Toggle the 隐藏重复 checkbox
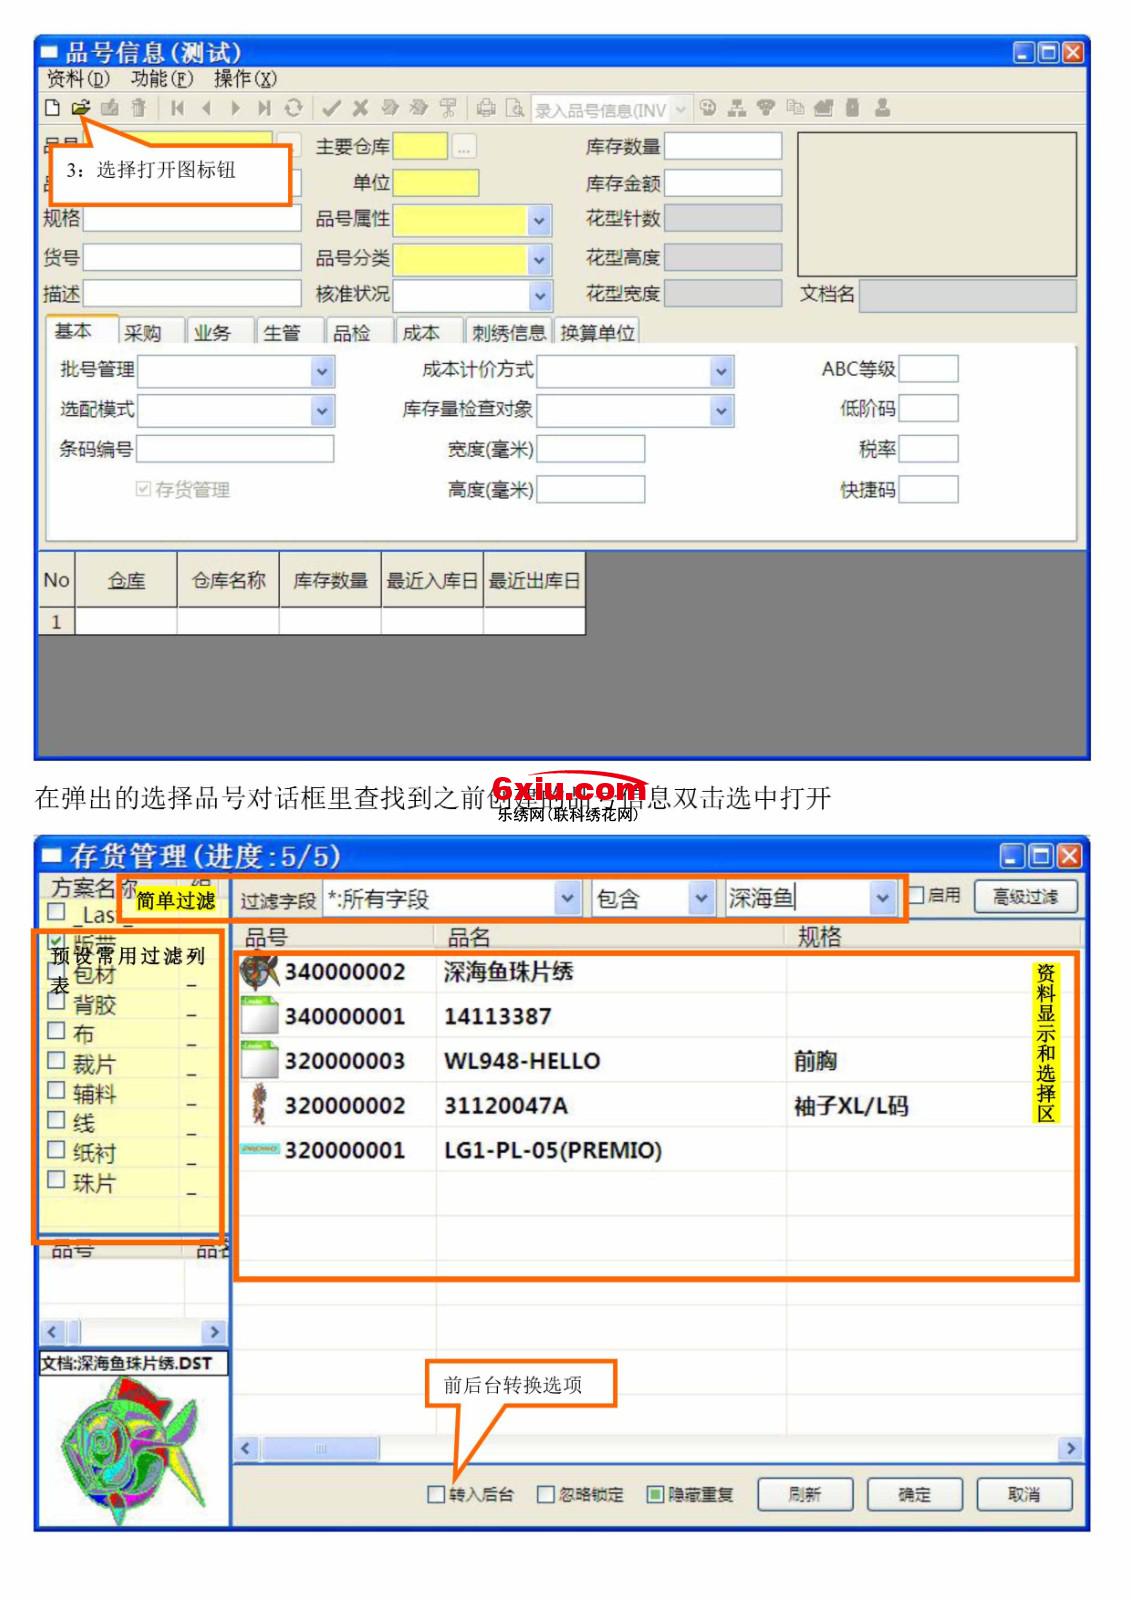This screenshot has height=1600, width=1131. 655,1494
